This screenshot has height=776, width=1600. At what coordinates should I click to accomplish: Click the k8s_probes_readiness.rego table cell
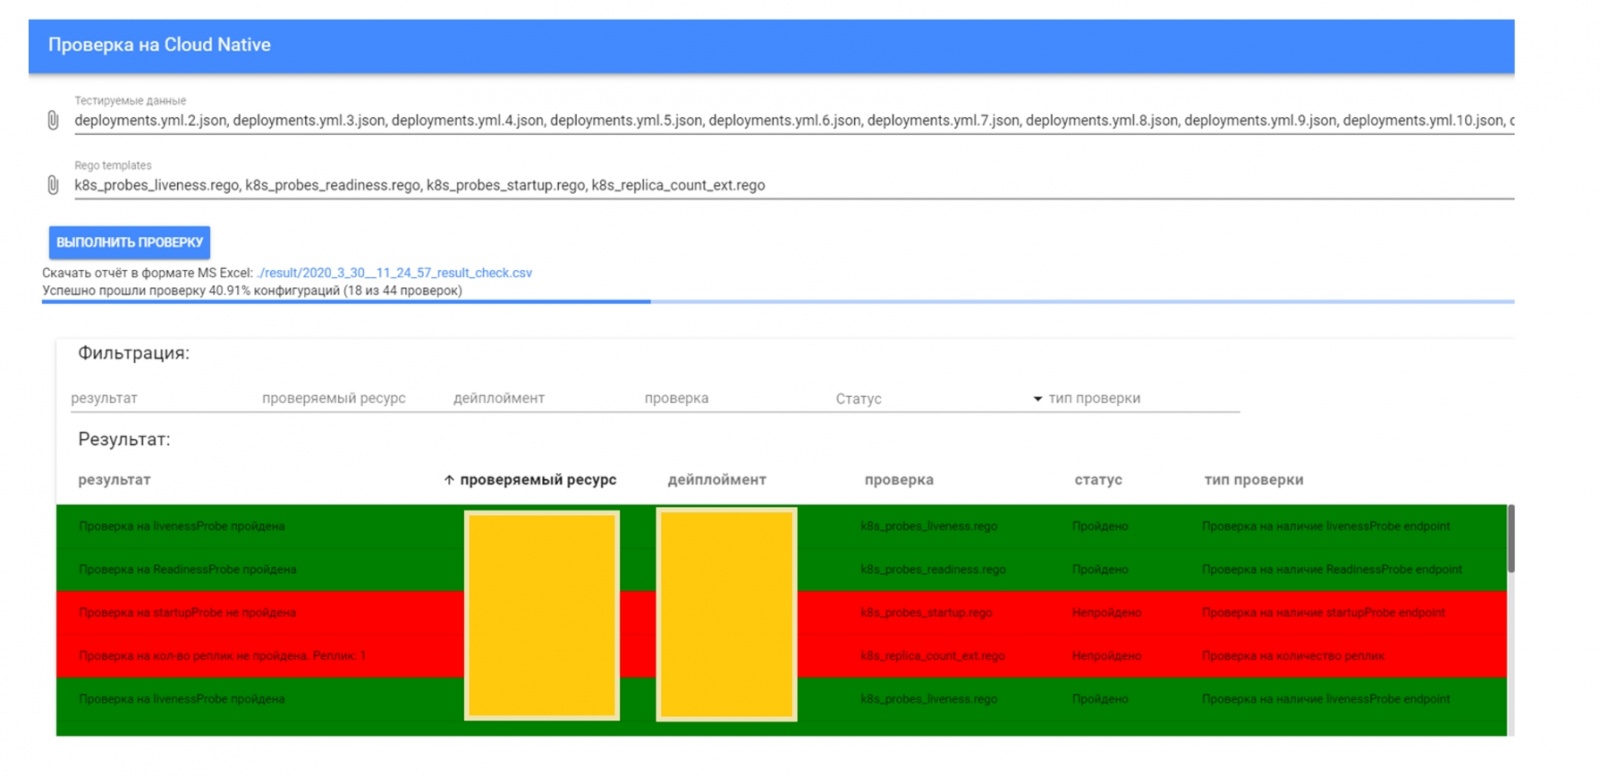933,569
